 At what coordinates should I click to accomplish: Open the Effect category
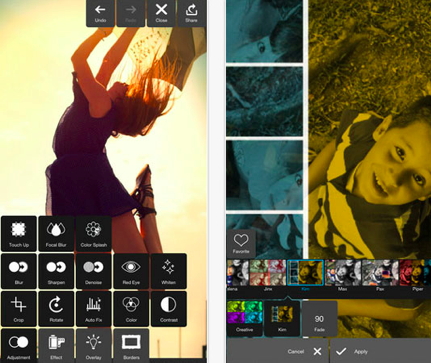click(x=56, y=346)
